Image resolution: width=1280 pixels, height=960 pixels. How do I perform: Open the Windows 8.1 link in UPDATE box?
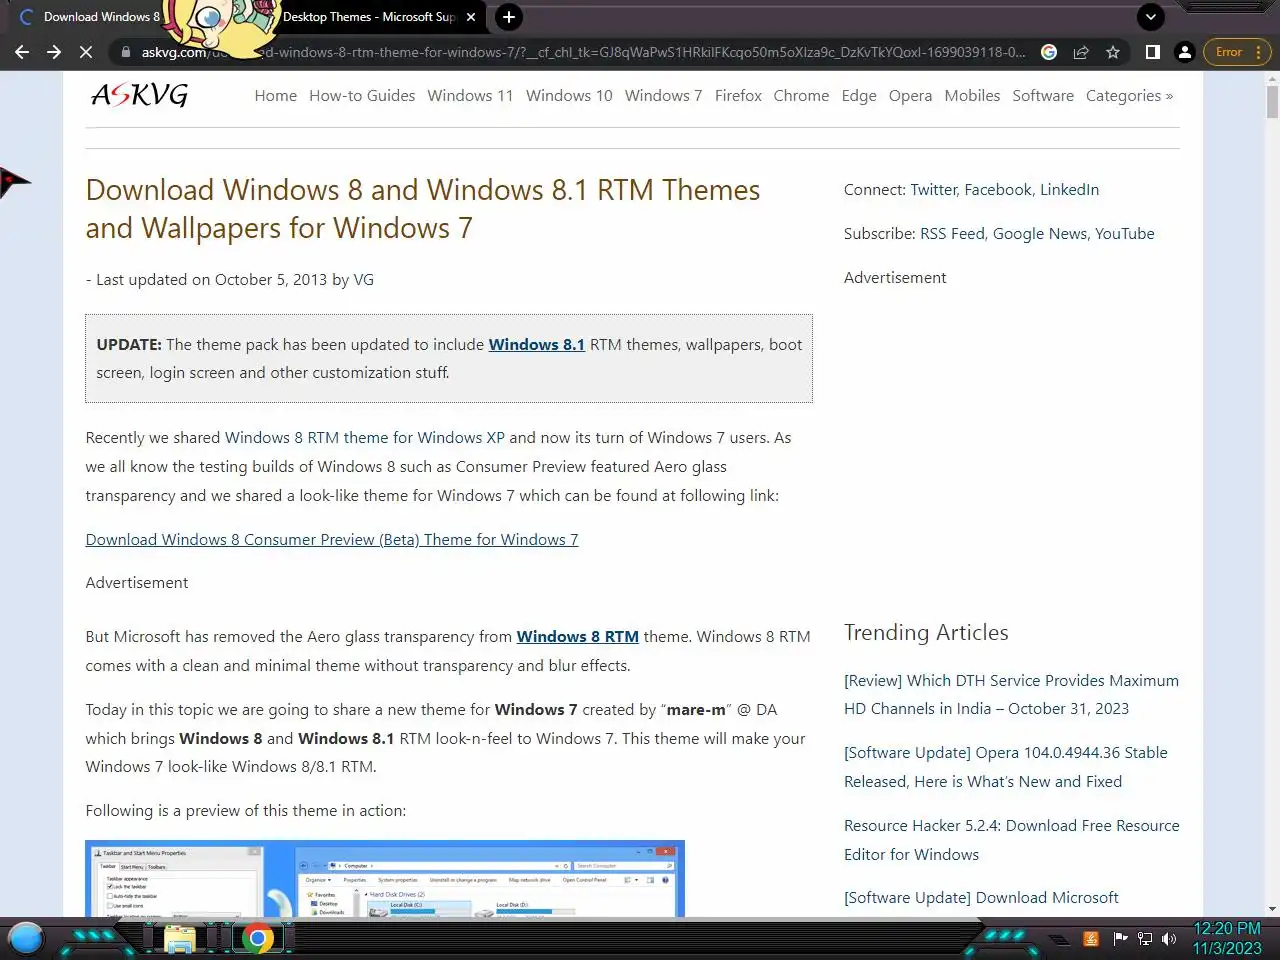tap(536, 345)
